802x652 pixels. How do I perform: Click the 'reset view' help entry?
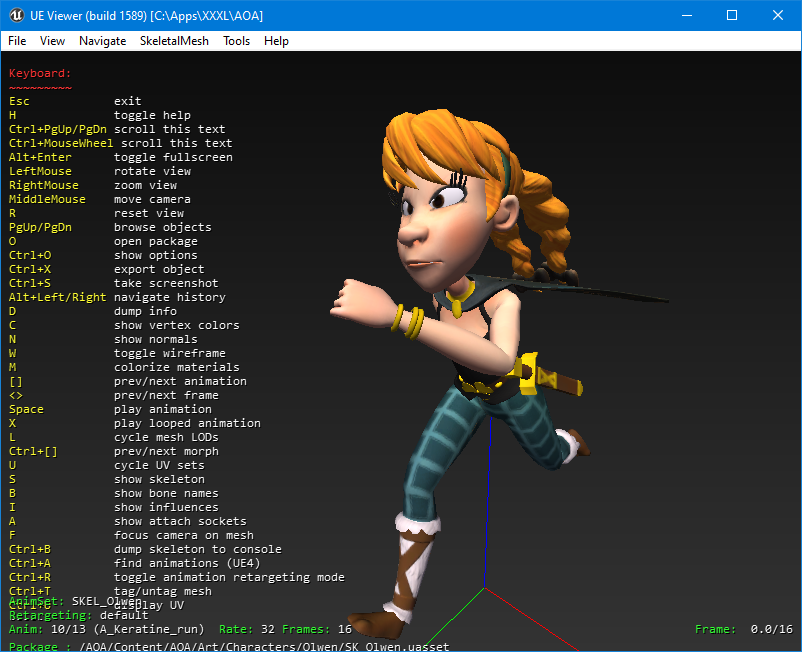coord(148,213)
